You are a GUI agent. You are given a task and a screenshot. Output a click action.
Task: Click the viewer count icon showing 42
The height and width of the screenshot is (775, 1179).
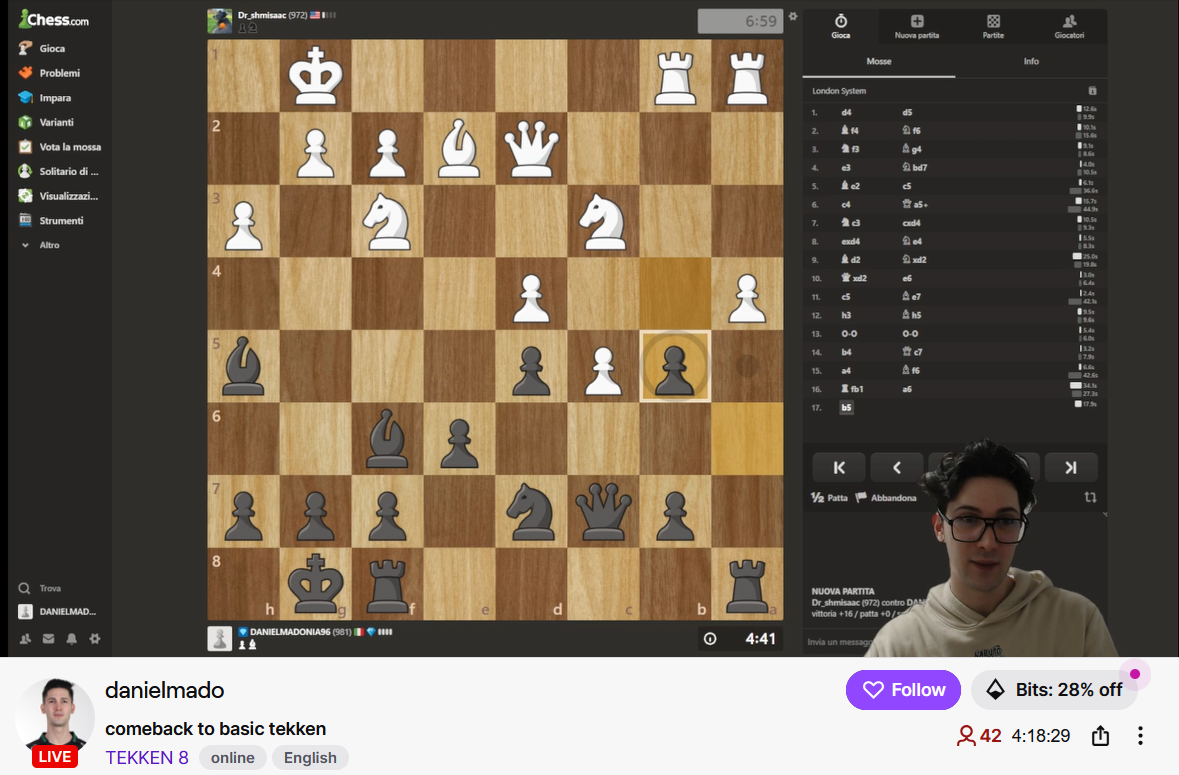pos(965,735)
